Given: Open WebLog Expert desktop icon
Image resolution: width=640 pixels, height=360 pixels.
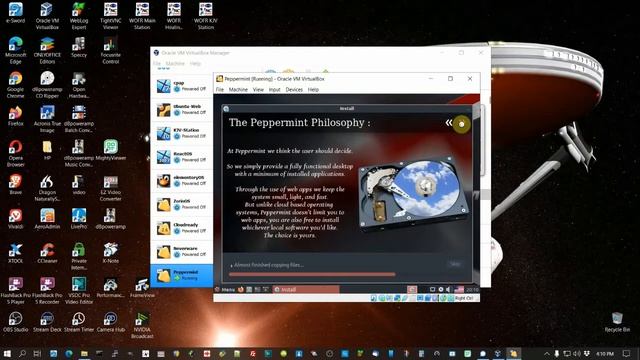Looking at the screenshot, I should [79, 16].
